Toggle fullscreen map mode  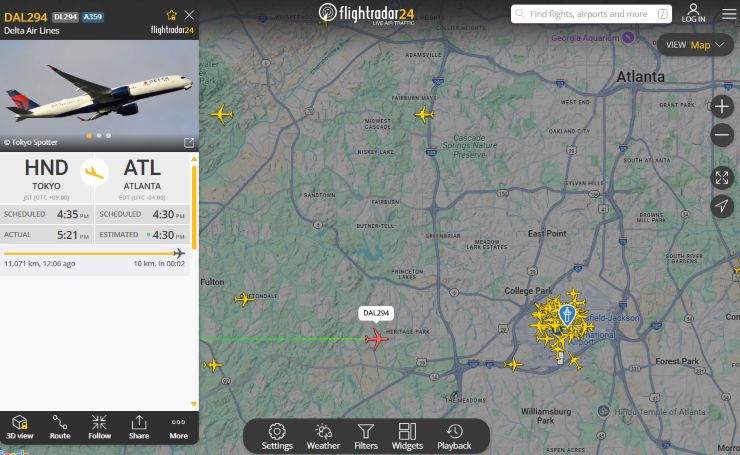(x=722, y=177)
